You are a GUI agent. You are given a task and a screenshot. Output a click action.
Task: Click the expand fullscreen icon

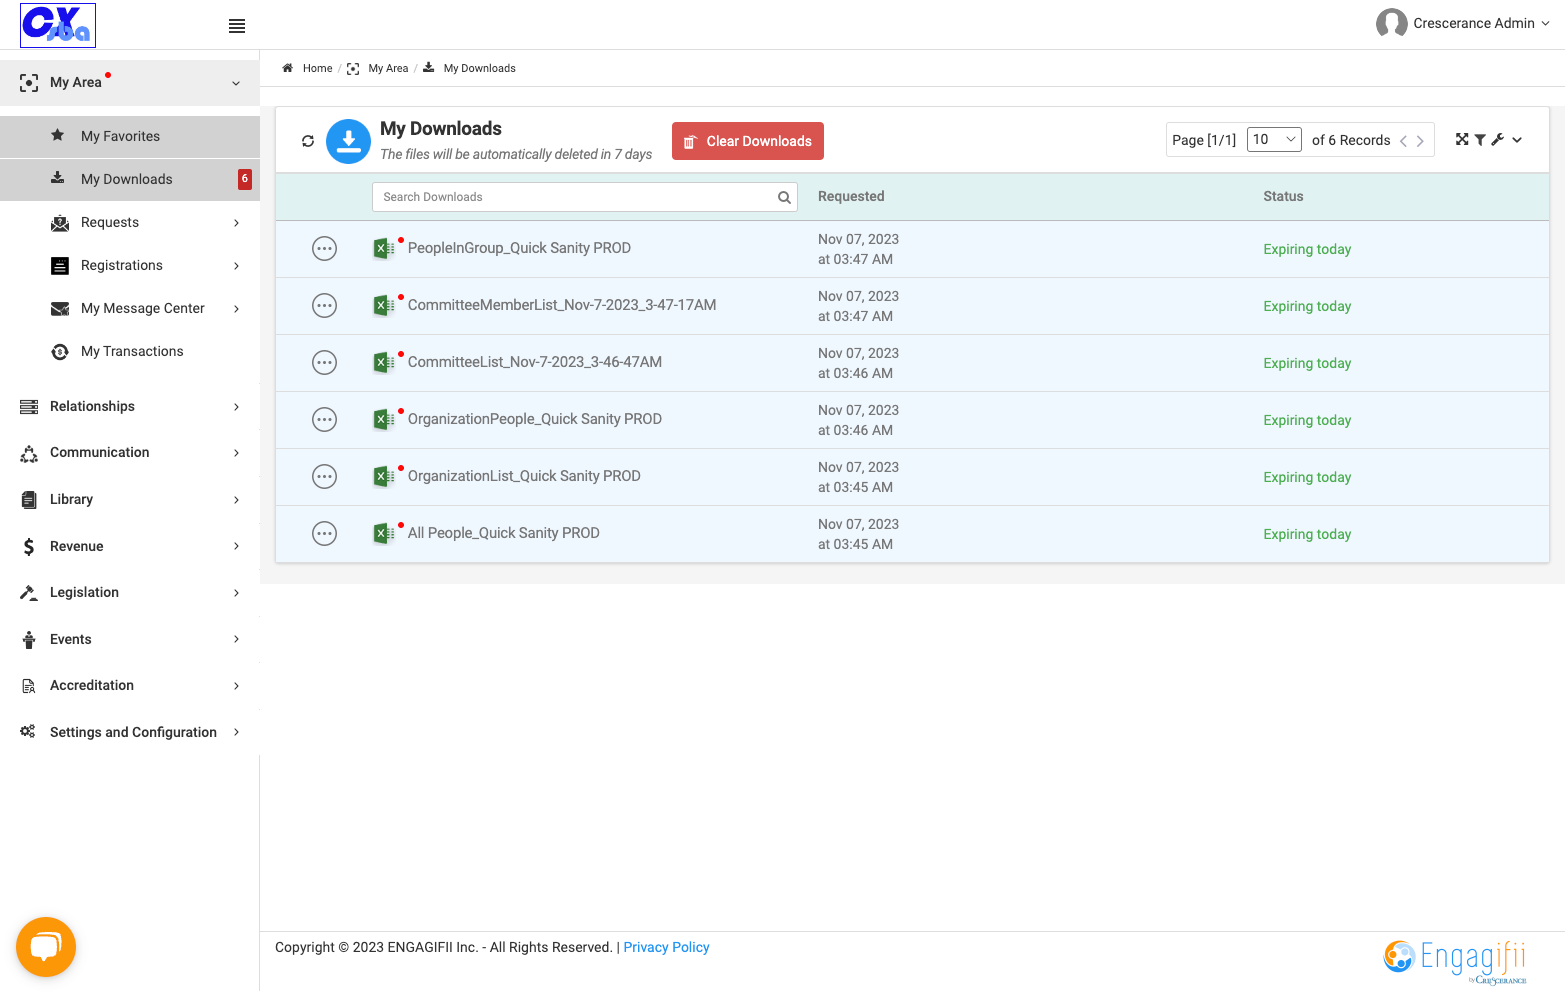(x=1462, y=140)
